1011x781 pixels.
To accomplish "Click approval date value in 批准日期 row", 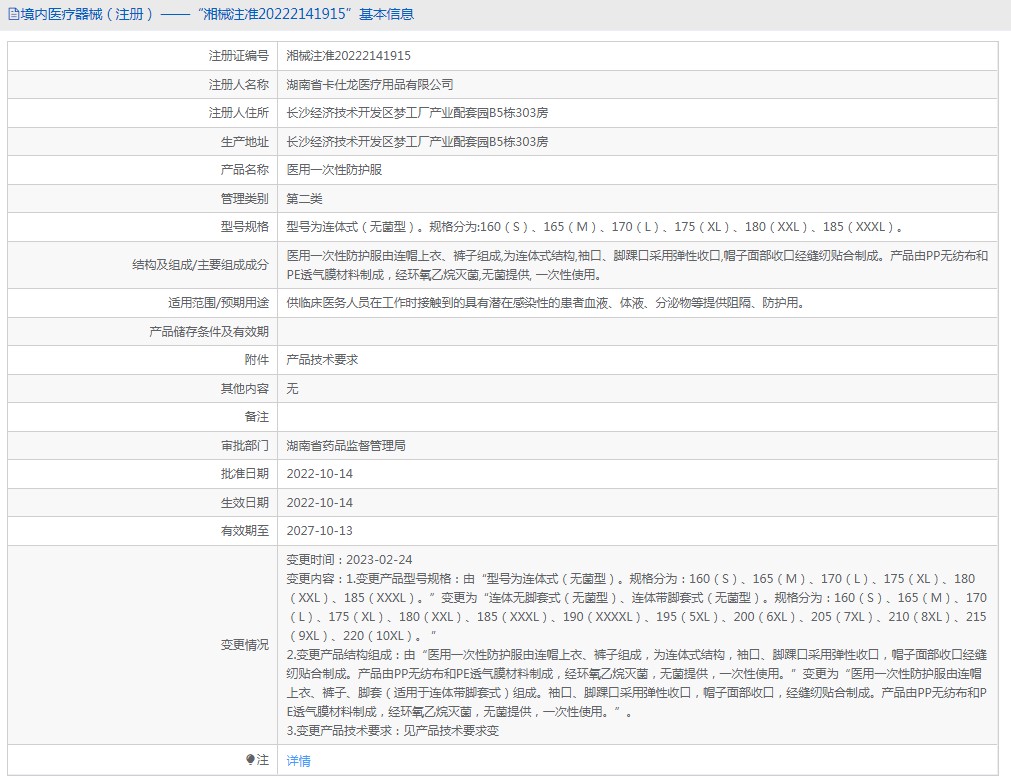I will (x=320, y=474).
